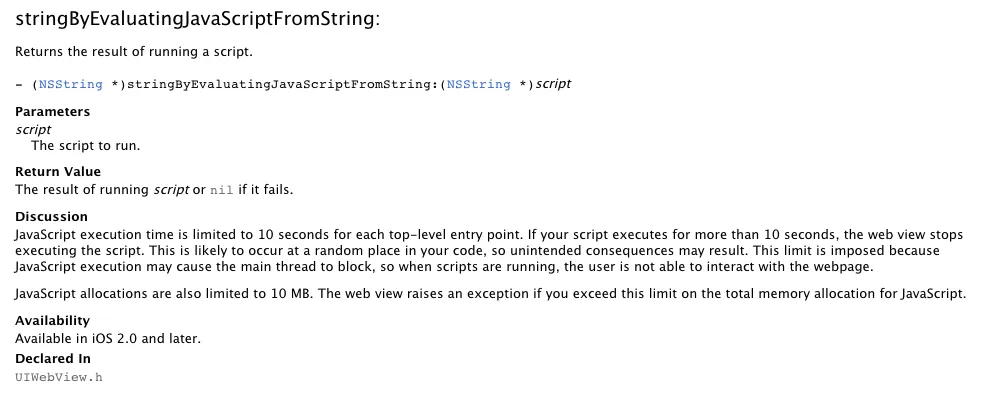Click 'The script to run.' description
Image resolution: width=992 pixels, height=408 pixels.
85,145
